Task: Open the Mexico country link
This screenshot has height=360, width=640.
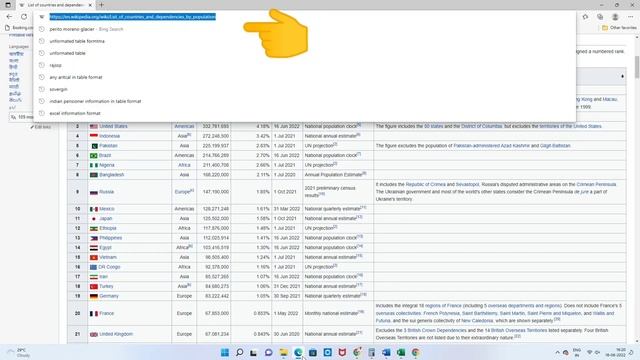Action: (107, 209)
